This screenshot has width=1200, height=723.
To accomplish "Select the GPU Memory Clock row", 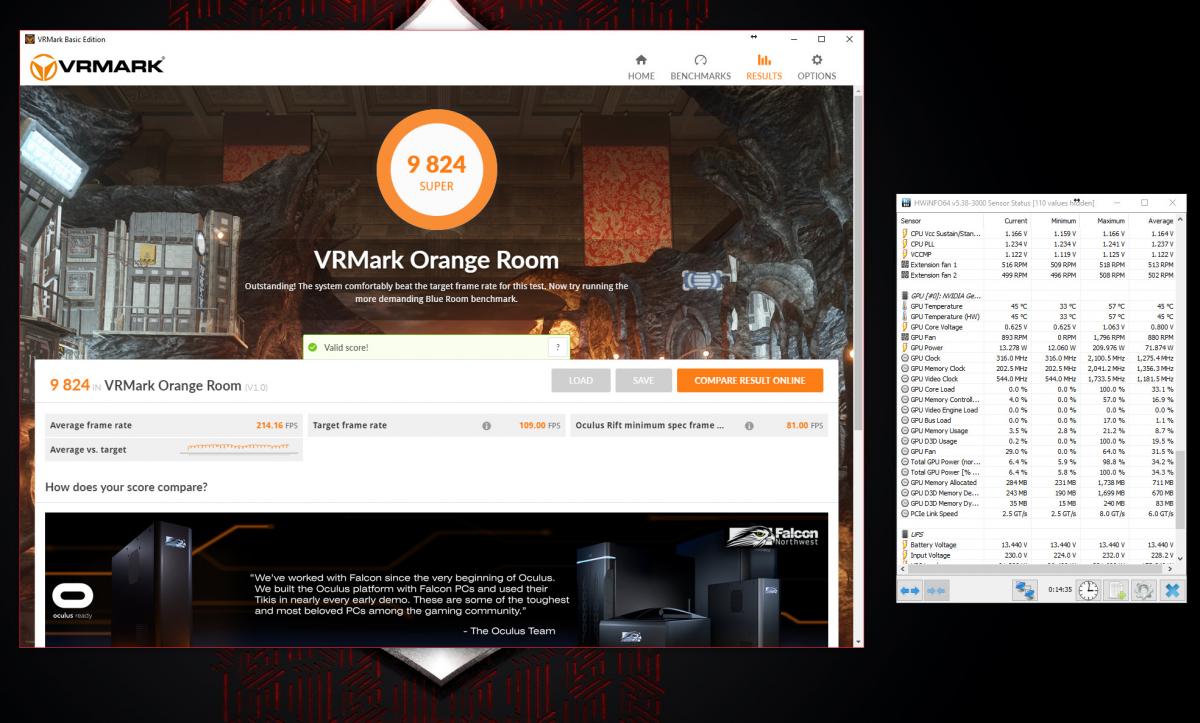I will tap(1037, 368).
